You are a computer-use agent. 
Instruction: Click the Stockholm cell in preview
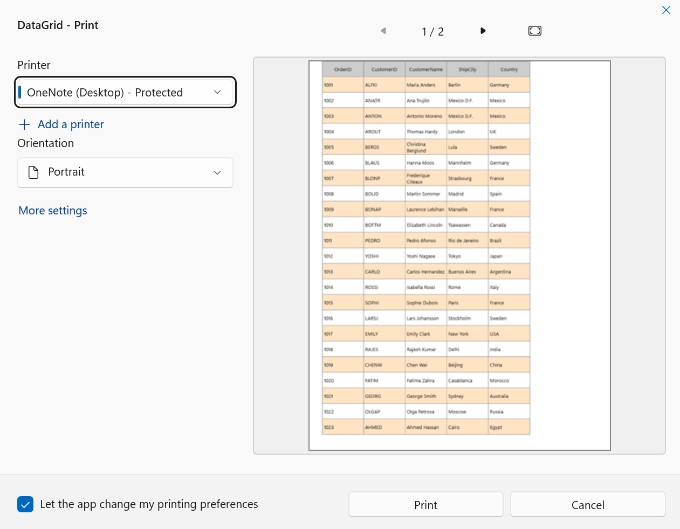pyautogui.click(x=468, y=318)
